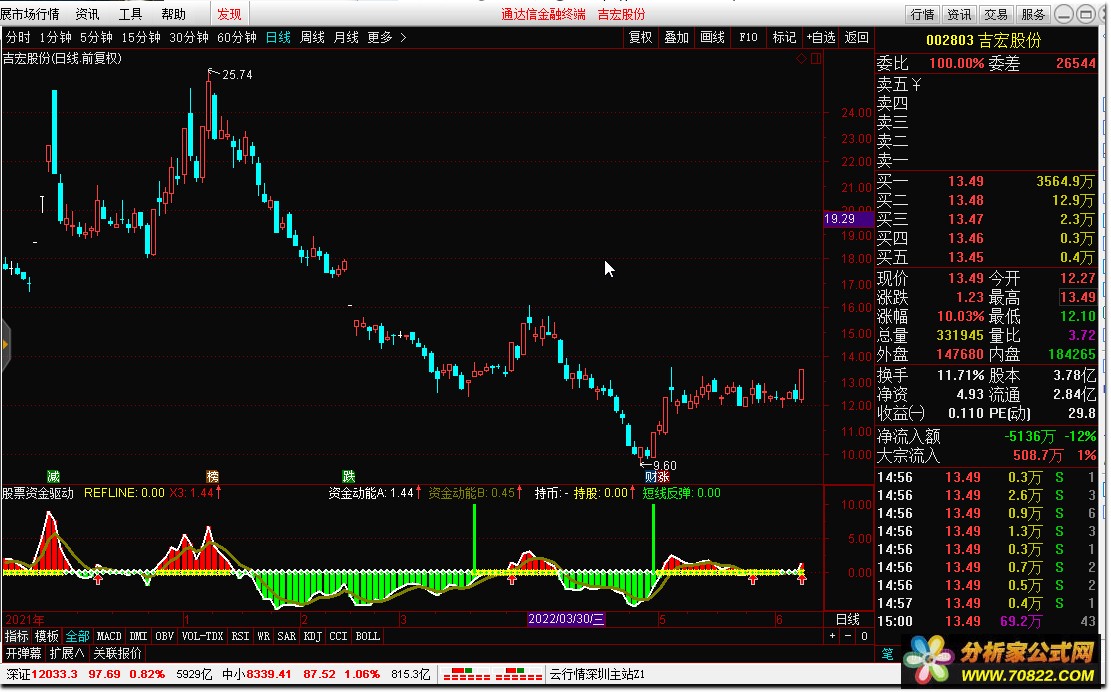Click the 画线 drawing button
This screenshot has width=1111, height=692.
[712, 38]
